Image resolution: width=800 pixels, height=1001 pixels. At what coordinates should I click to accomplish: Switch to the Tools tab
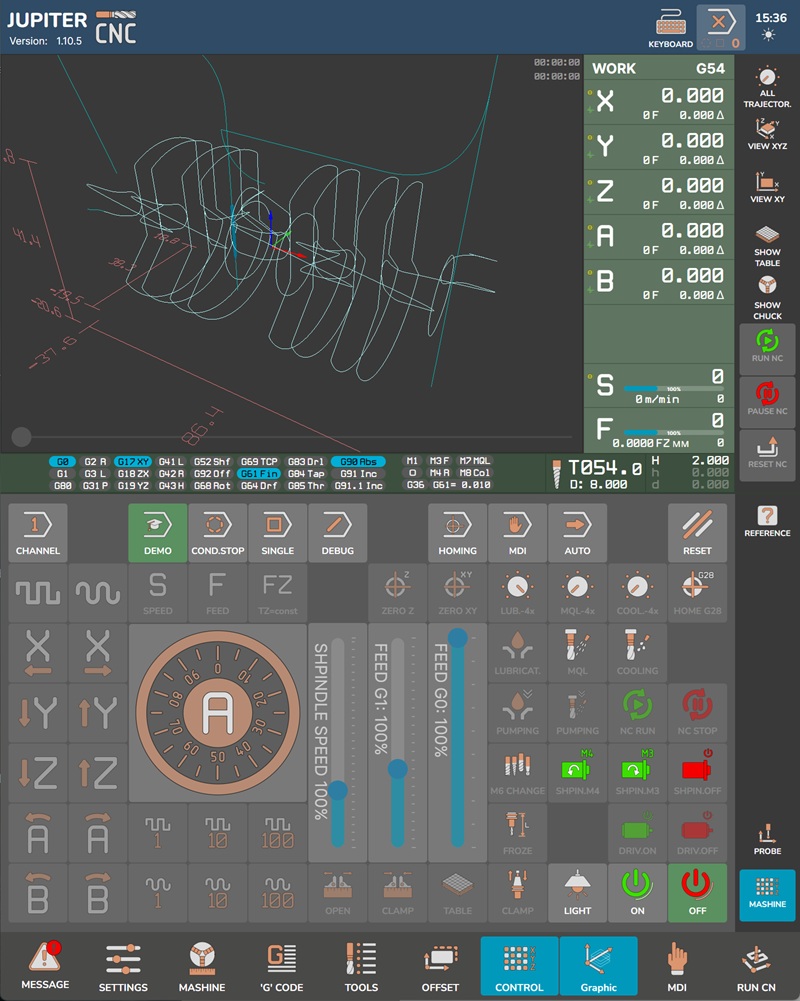(361, 966)
